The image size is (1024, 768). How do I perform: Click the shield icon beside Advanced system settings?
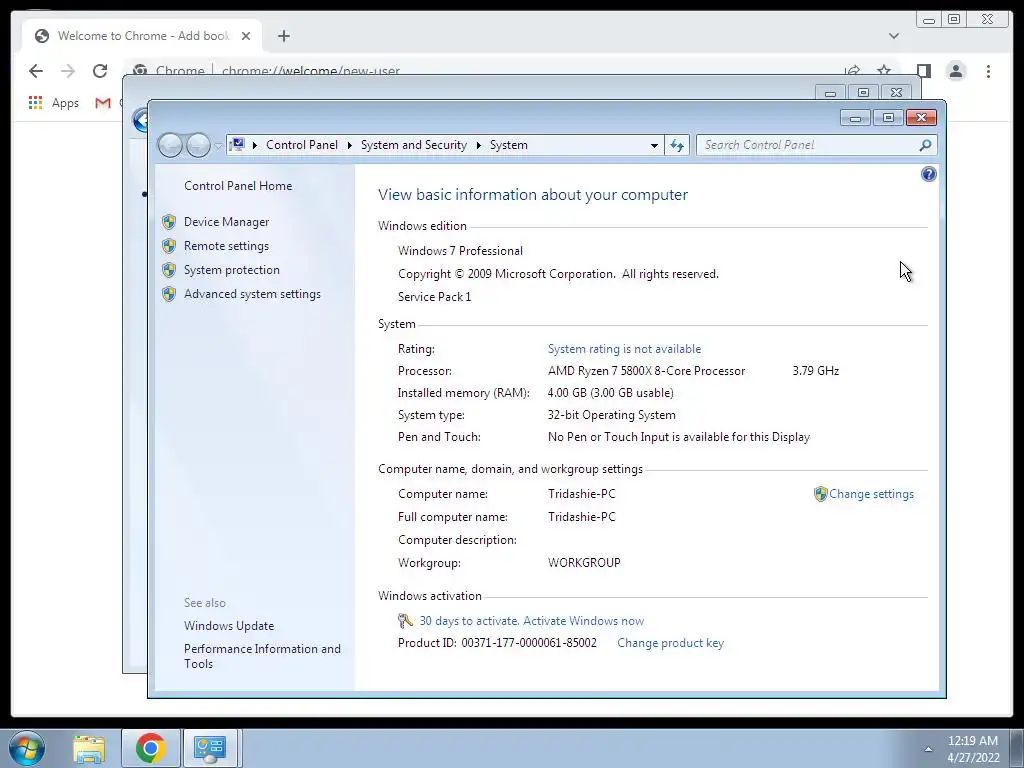coord(169,295)
